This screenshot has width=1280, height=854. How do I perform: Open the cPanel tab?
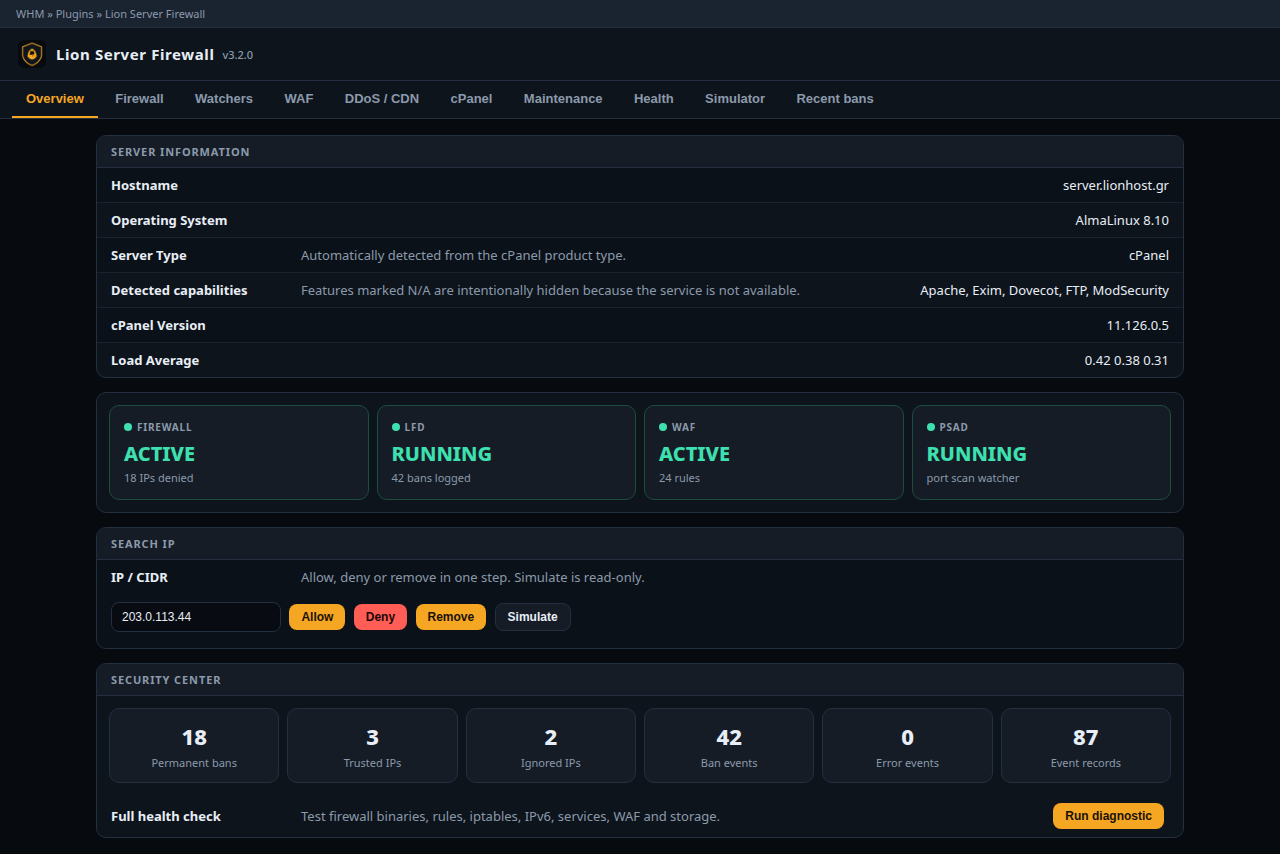471,99
